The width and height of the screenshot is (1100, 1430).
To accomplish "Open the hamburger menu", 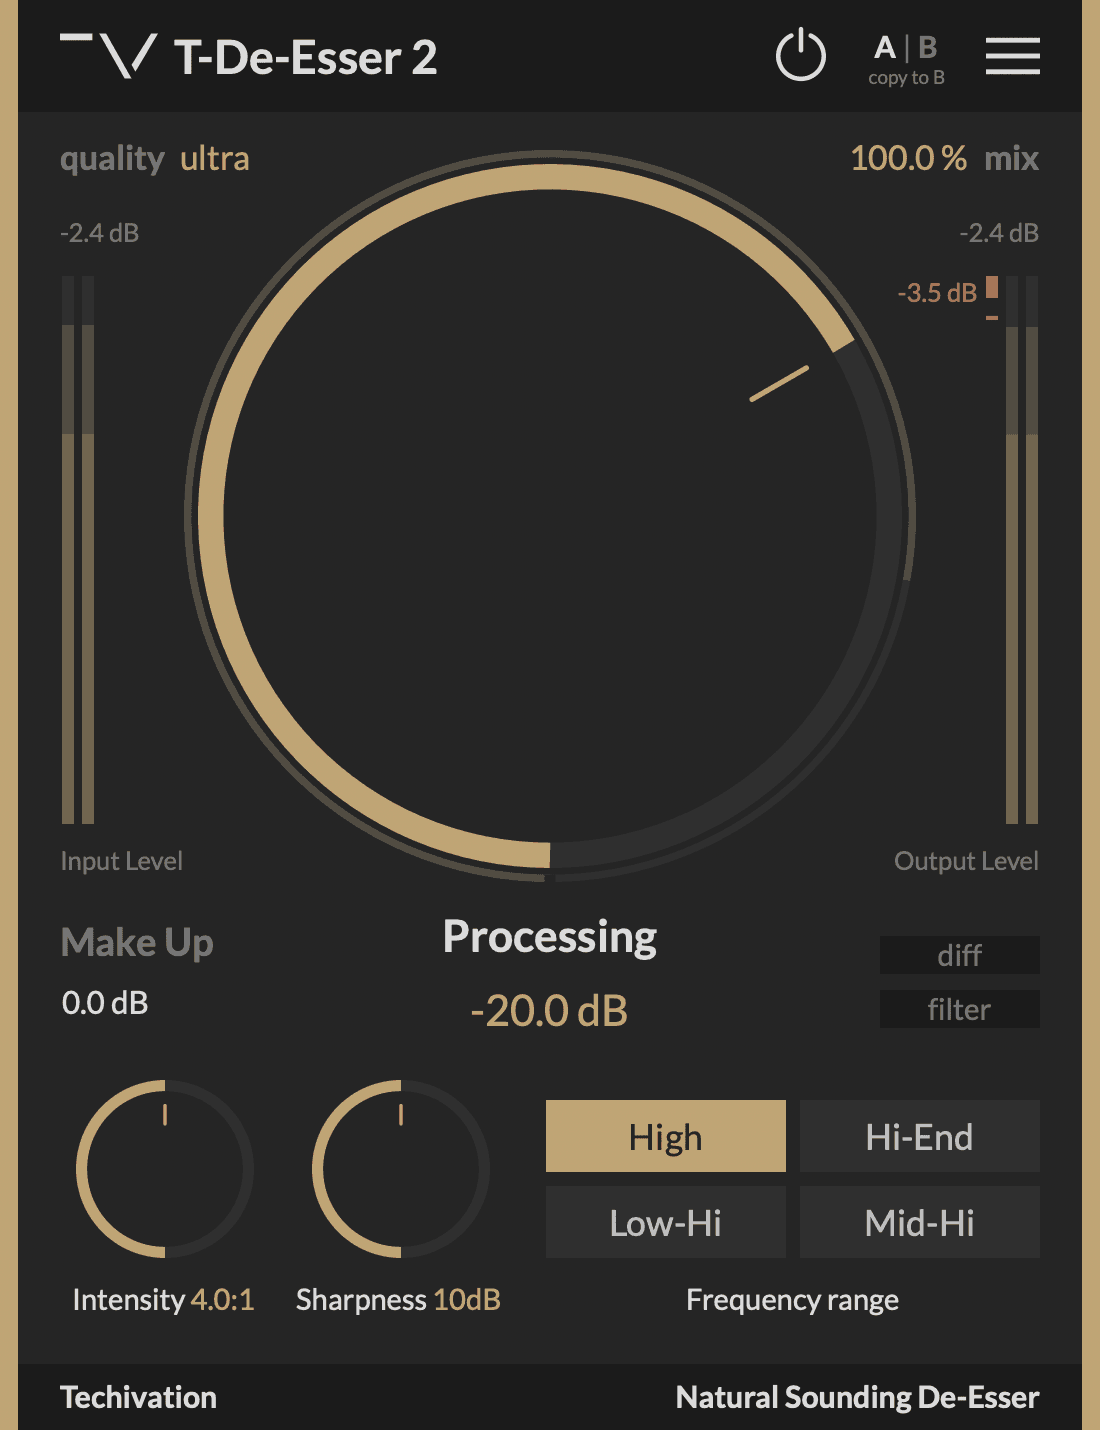I will tap(1012, 56).
